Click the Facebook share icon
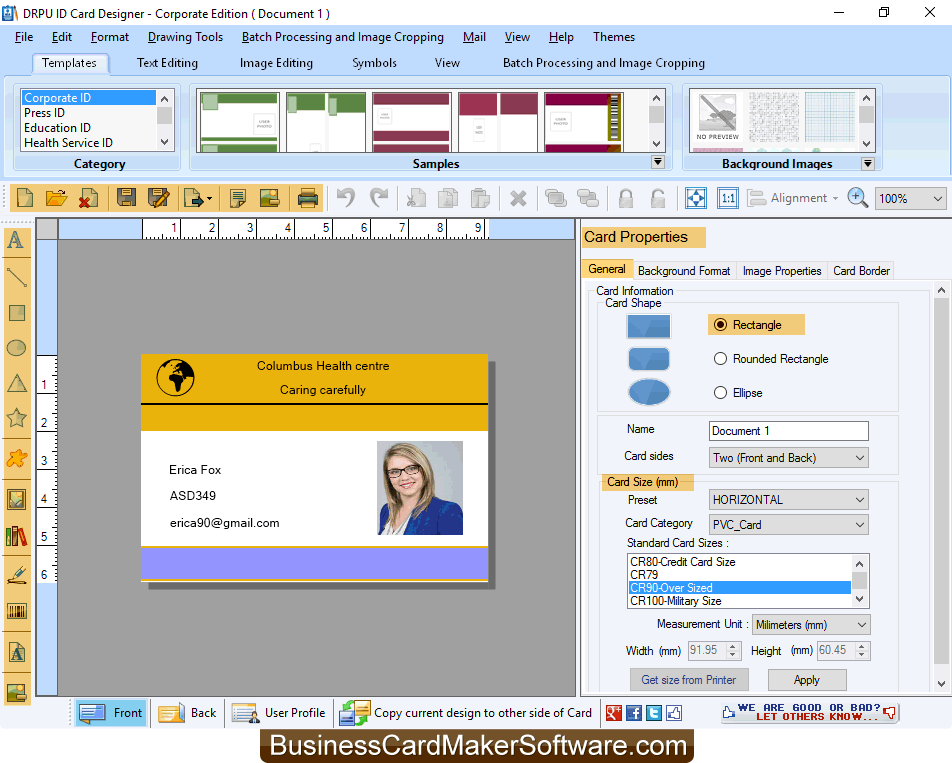This screenshot has width=952, height=763. [x=634, y=713]
